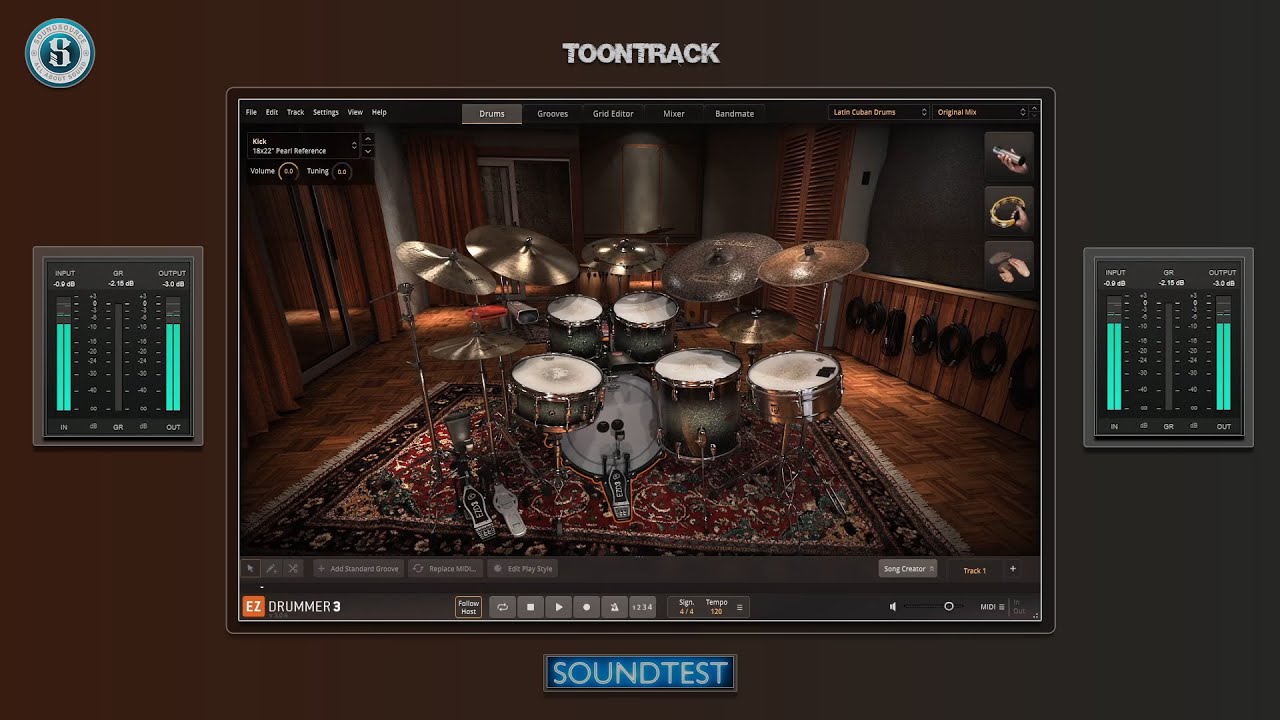Click Add Standard Groove
Screen dimensions: 1280x720
[358, 569]
